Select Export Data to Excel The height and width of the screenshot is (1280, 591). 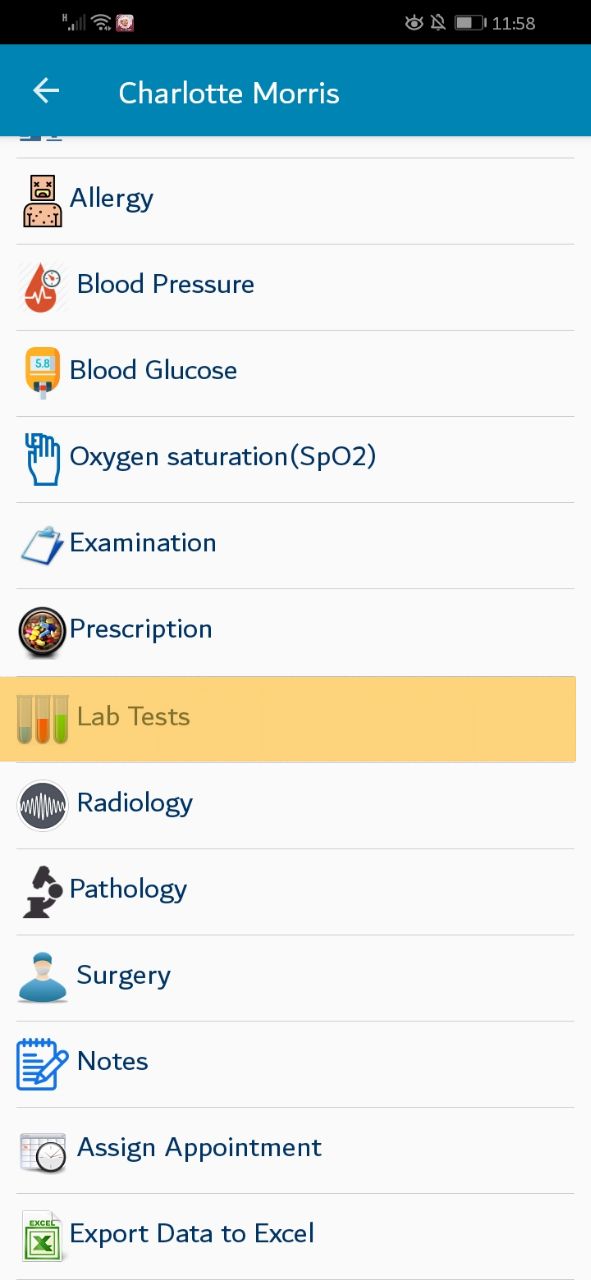tap(296, 1236)
